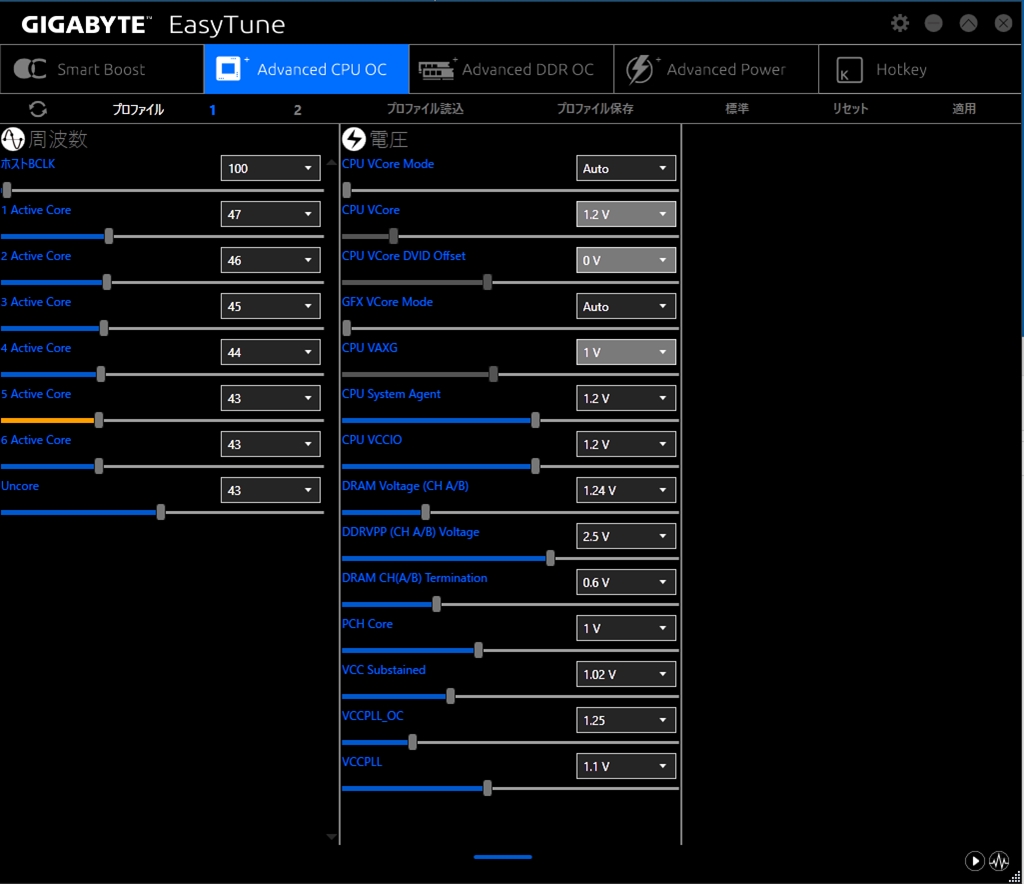The width and height of the screenshot is (1024, 884).
Task: Open the hardware monitor waveform icon
Action: pyautogui.click(x=999, y=861)
